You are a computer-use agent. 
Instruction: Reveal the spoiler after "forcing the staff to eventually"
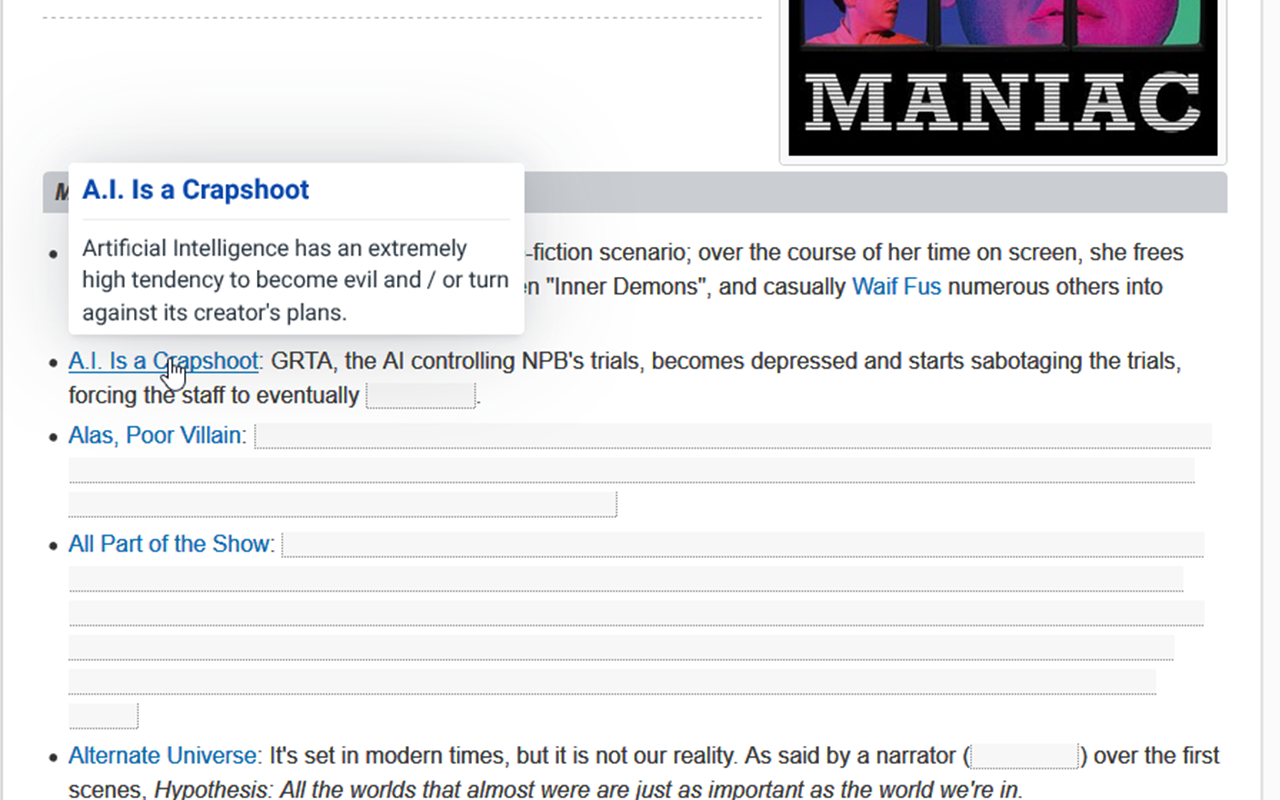point(420,395)
